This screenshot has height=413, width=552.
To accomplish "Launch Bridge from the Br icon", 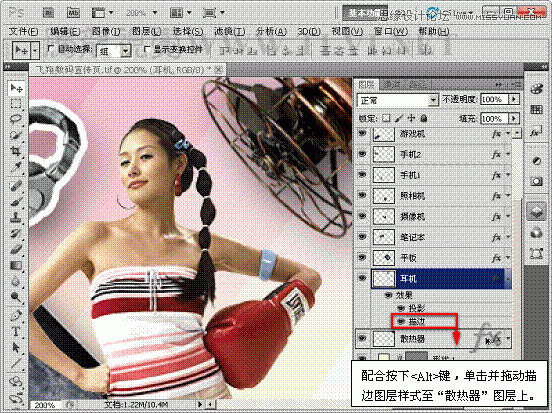I will [x=48, y=13].
